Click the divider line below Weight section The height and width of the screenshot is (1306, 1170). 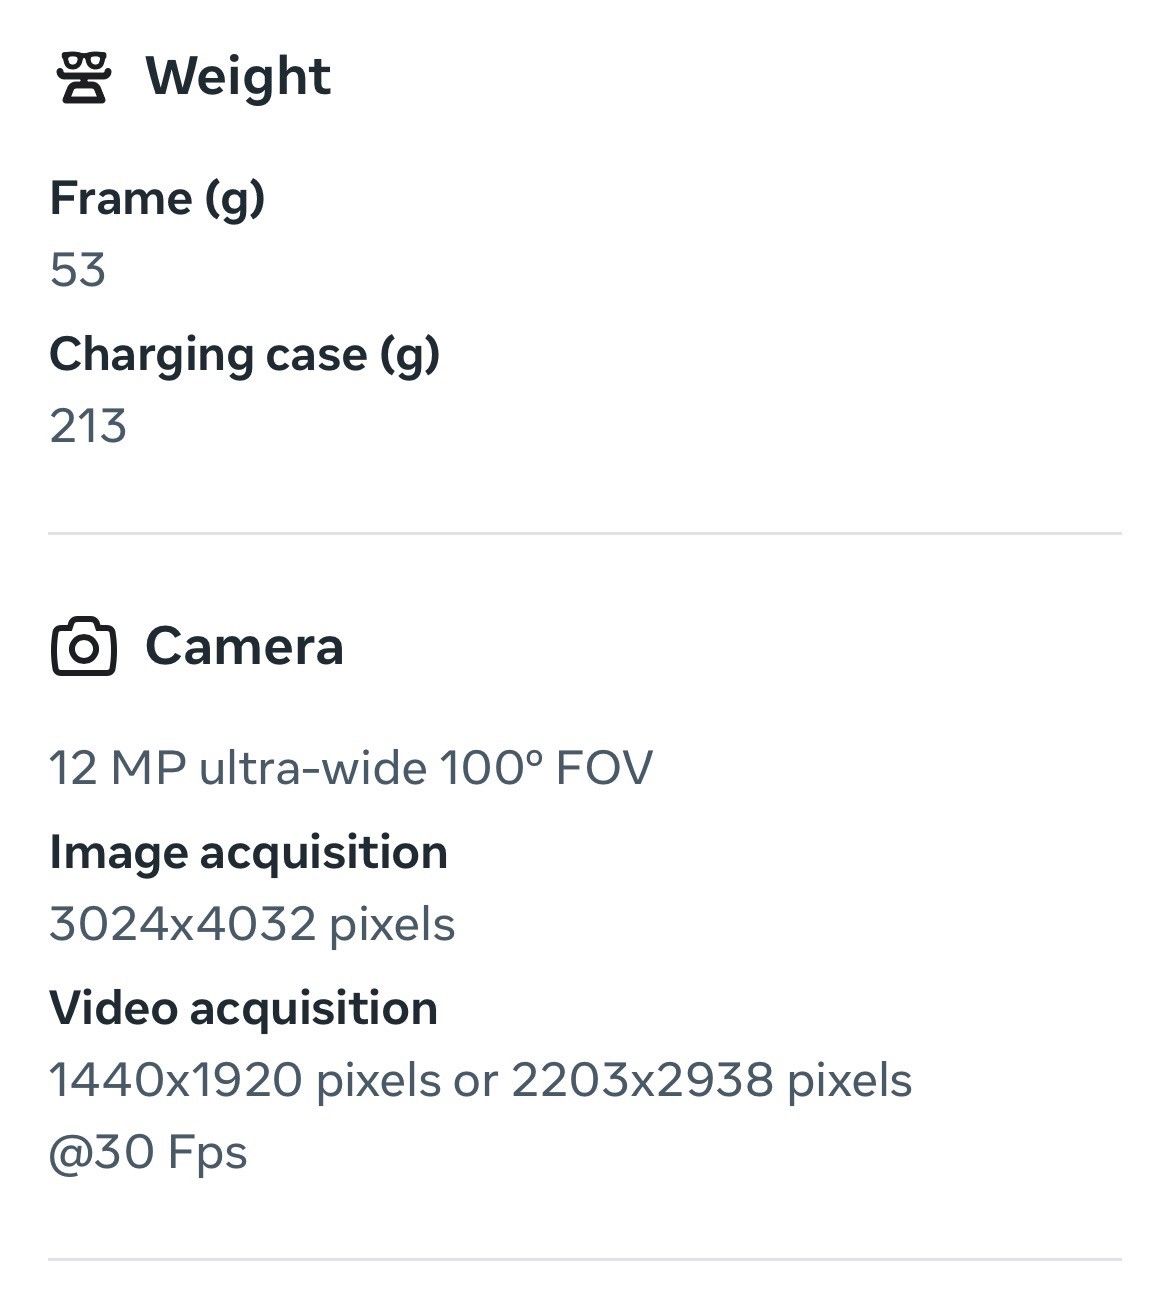tap(585, 534)
